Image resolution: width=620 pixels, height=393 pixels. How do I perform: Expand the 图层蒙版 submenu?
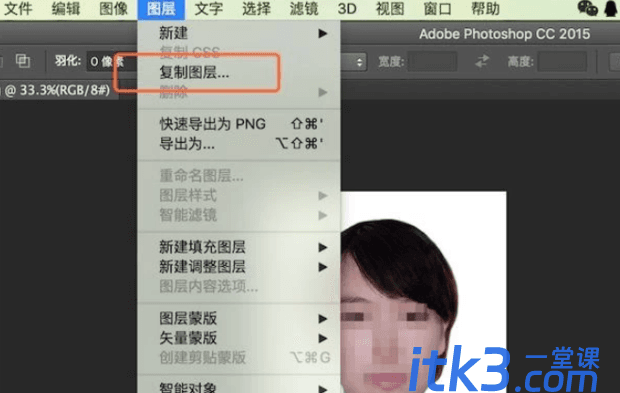(239, 318)
